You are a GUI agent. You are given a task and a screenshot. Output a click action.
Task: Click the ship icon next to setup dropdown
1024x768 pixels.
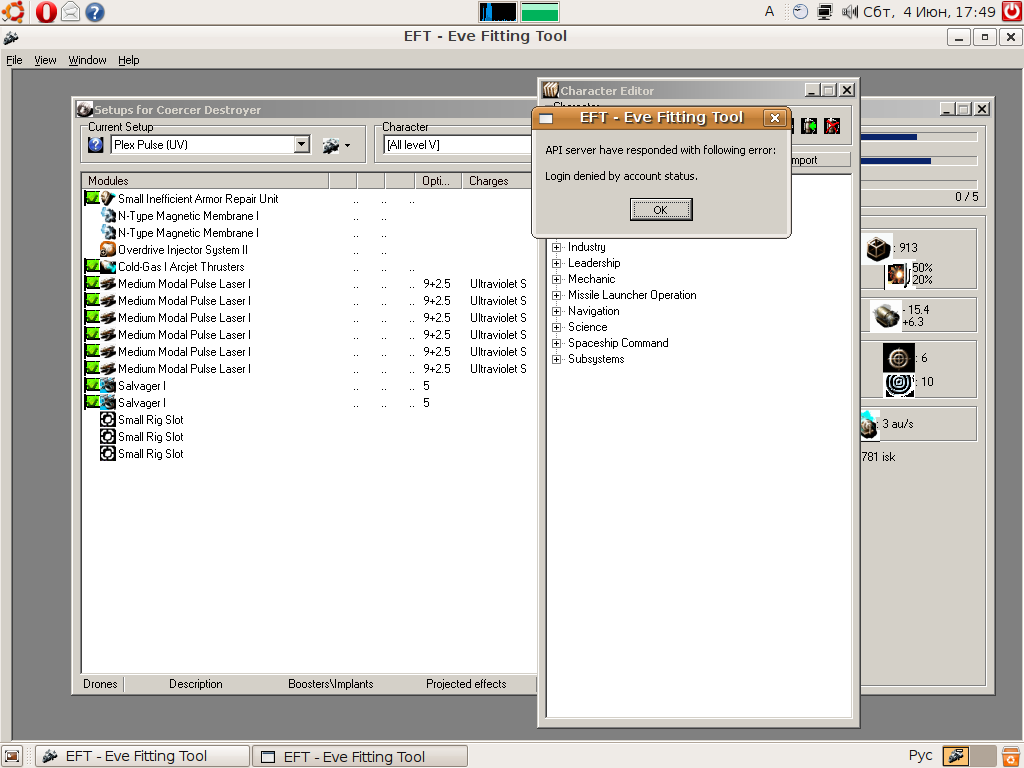coord(331,146)
